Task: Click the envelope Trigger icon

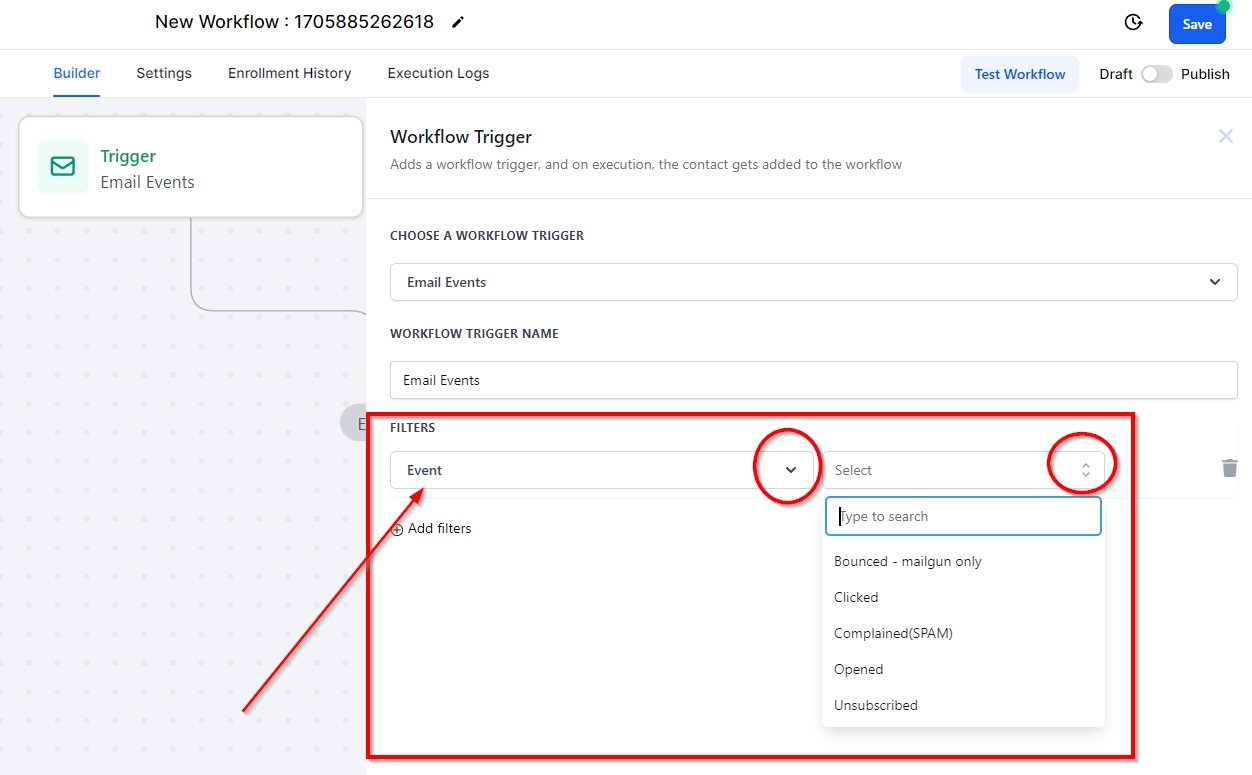Action: [x=62, y=167]
